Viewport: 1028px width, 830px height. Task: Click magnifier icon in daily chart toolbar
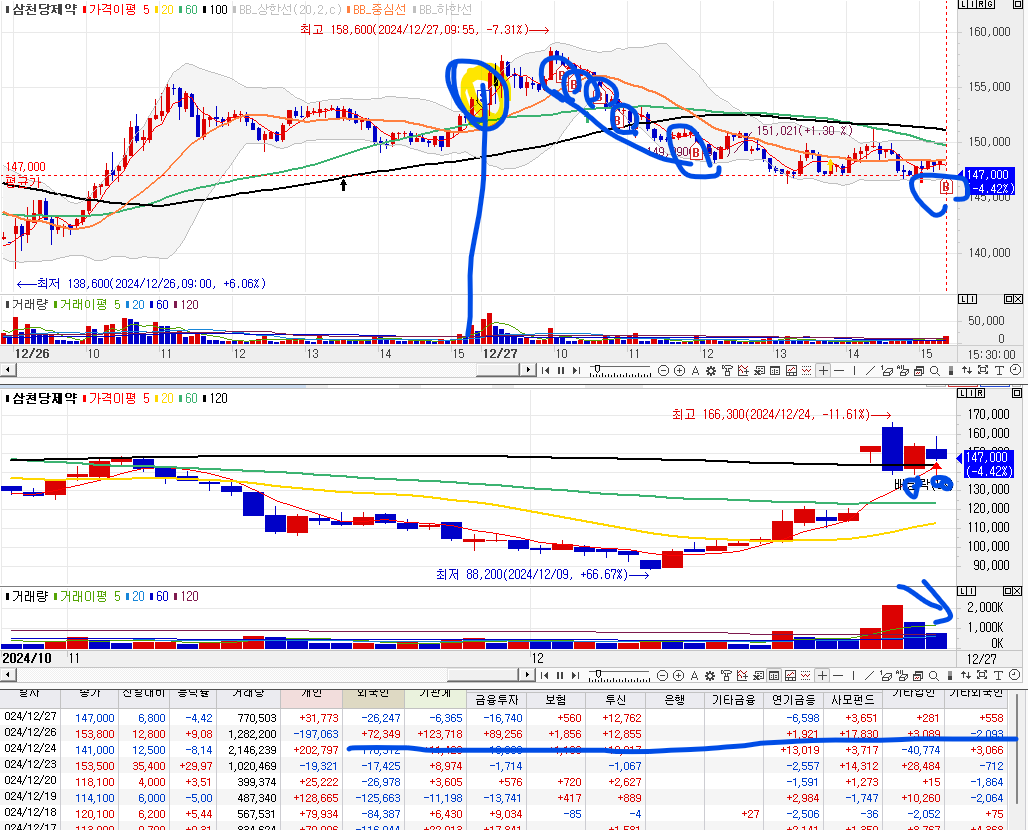pyautogui.click(x=934, y=675)
